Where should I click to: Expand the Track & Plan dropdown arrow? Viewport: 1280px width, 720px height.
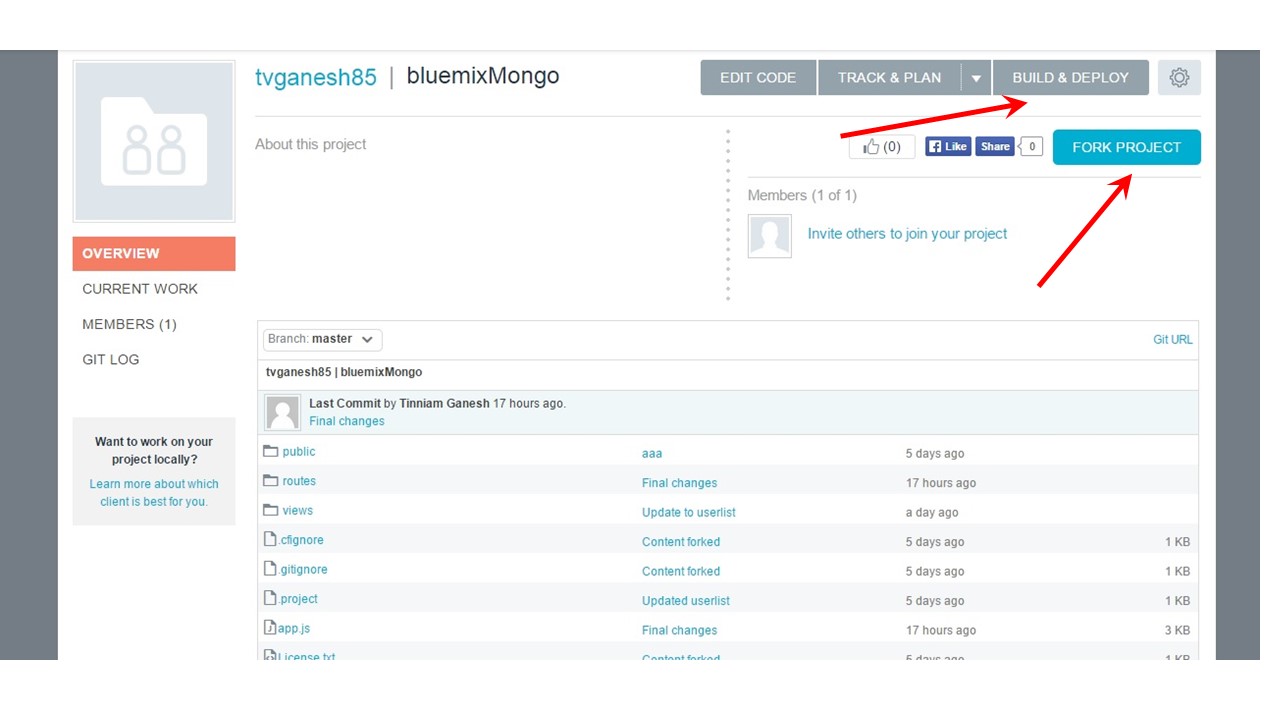click(976, 78)
